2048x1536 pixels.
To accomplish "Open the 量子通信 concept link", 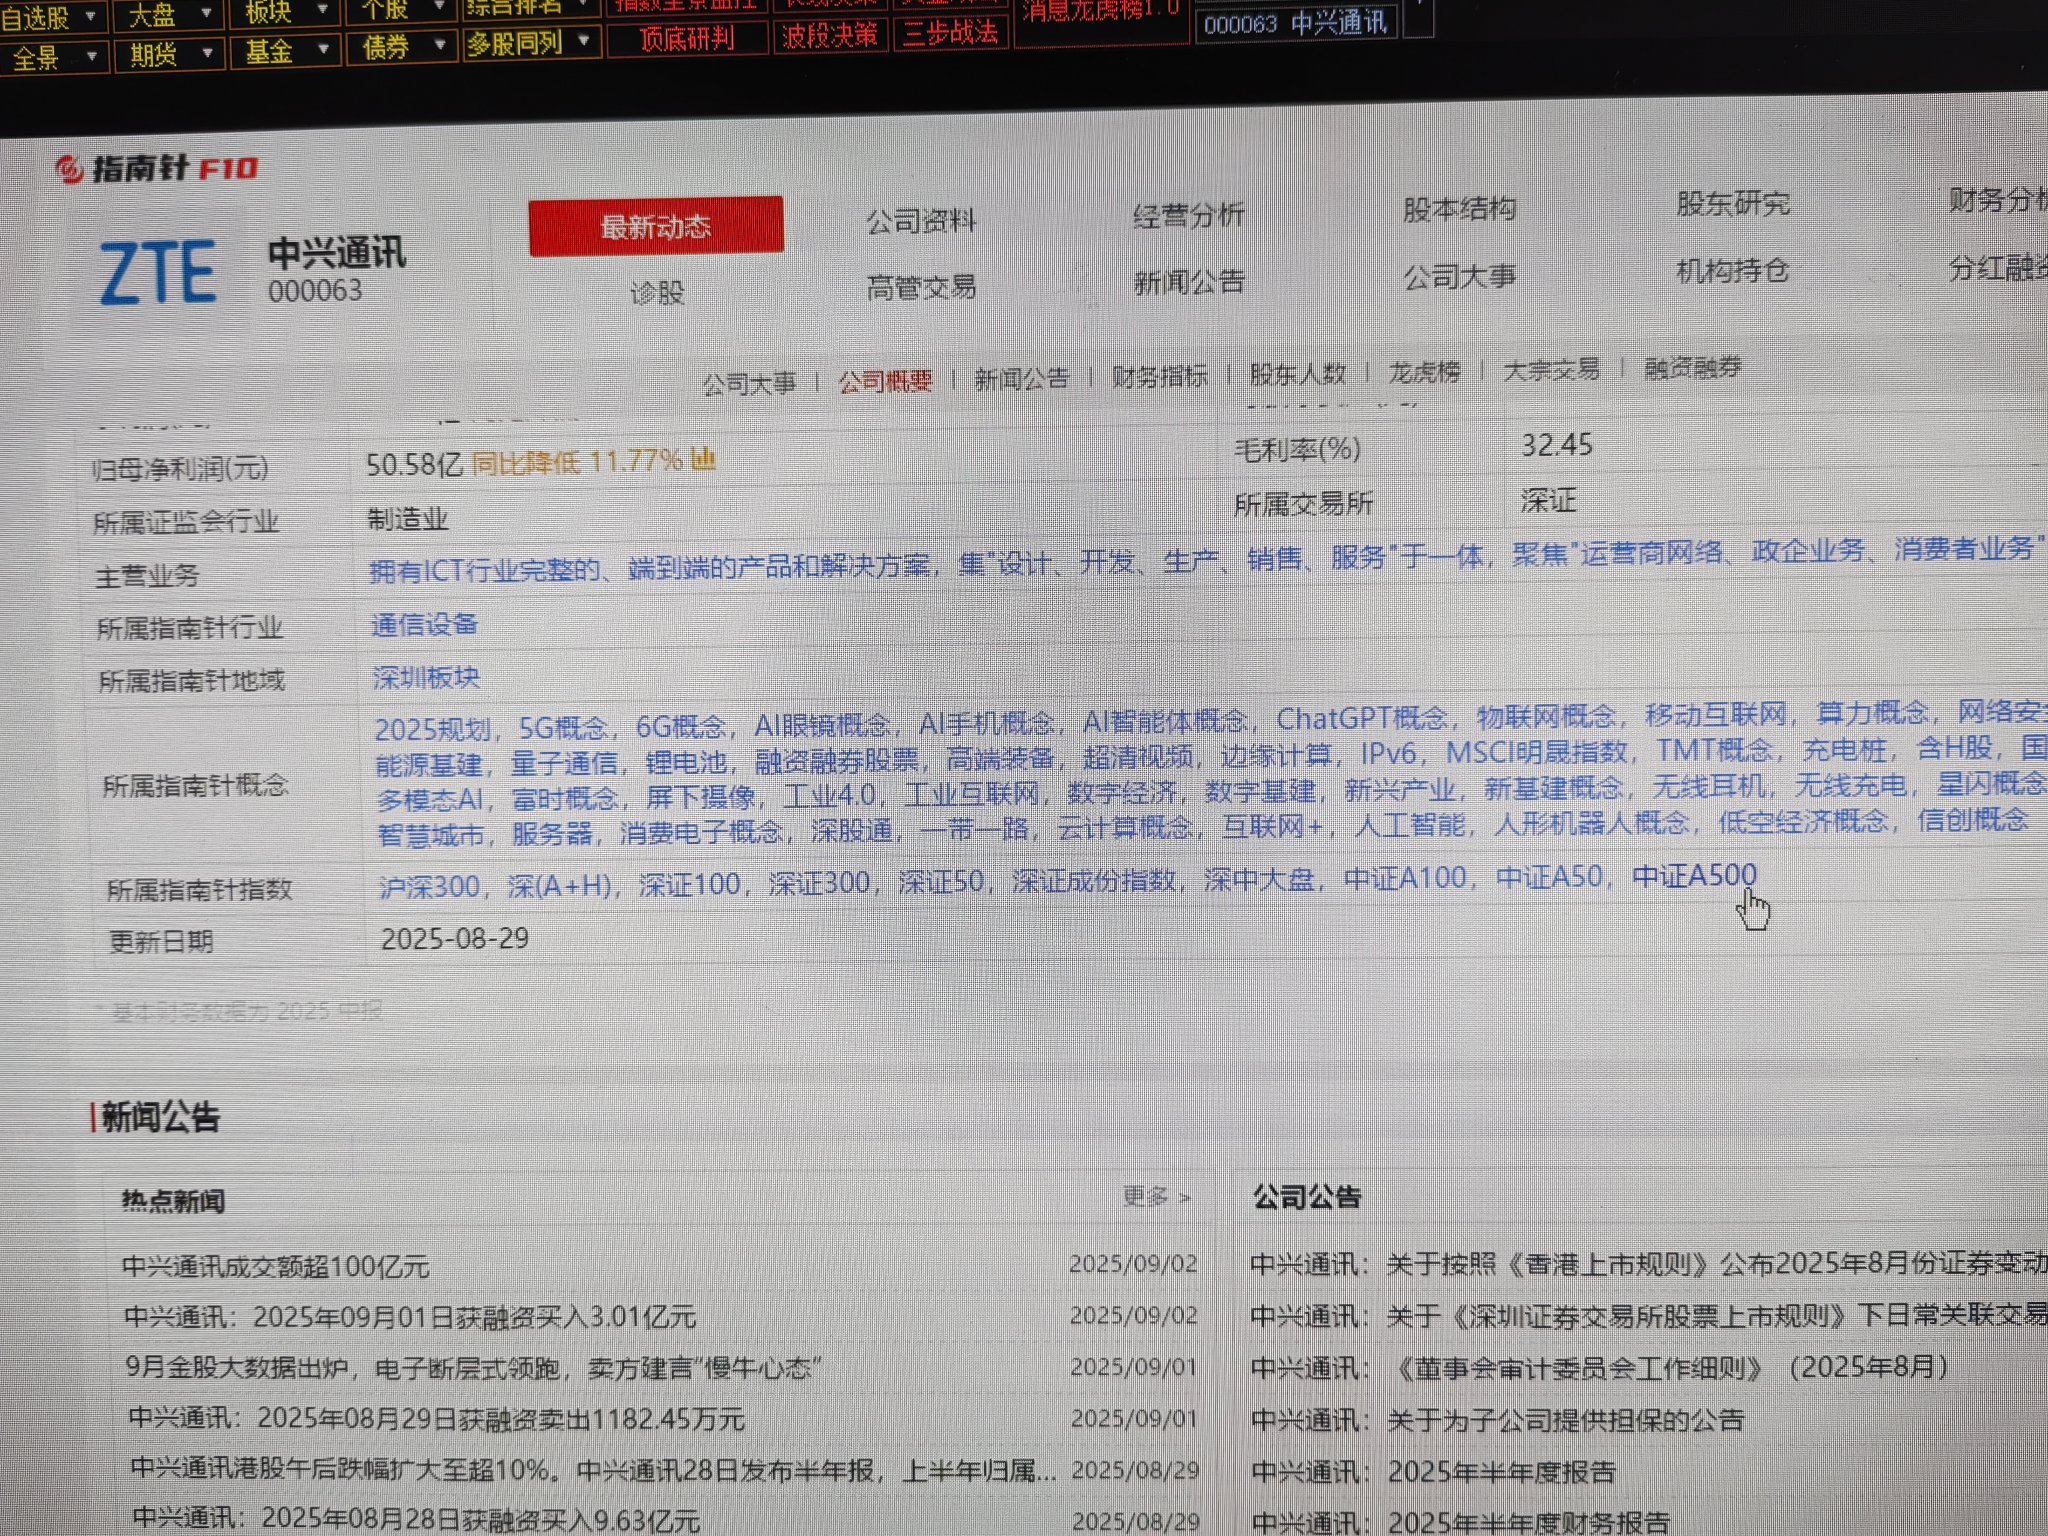I will point(564,764).
